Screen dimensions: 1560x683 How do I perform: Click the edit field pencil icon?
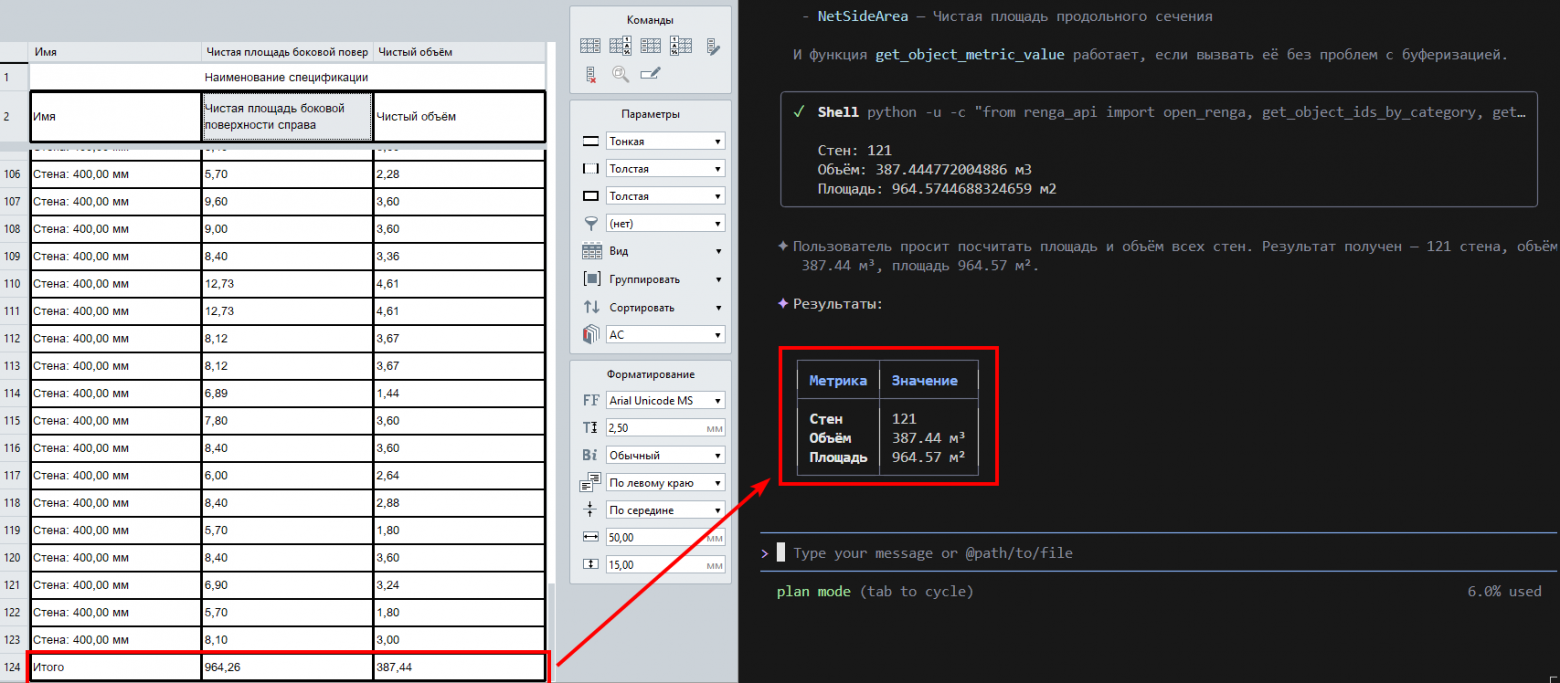coord(651,73)
